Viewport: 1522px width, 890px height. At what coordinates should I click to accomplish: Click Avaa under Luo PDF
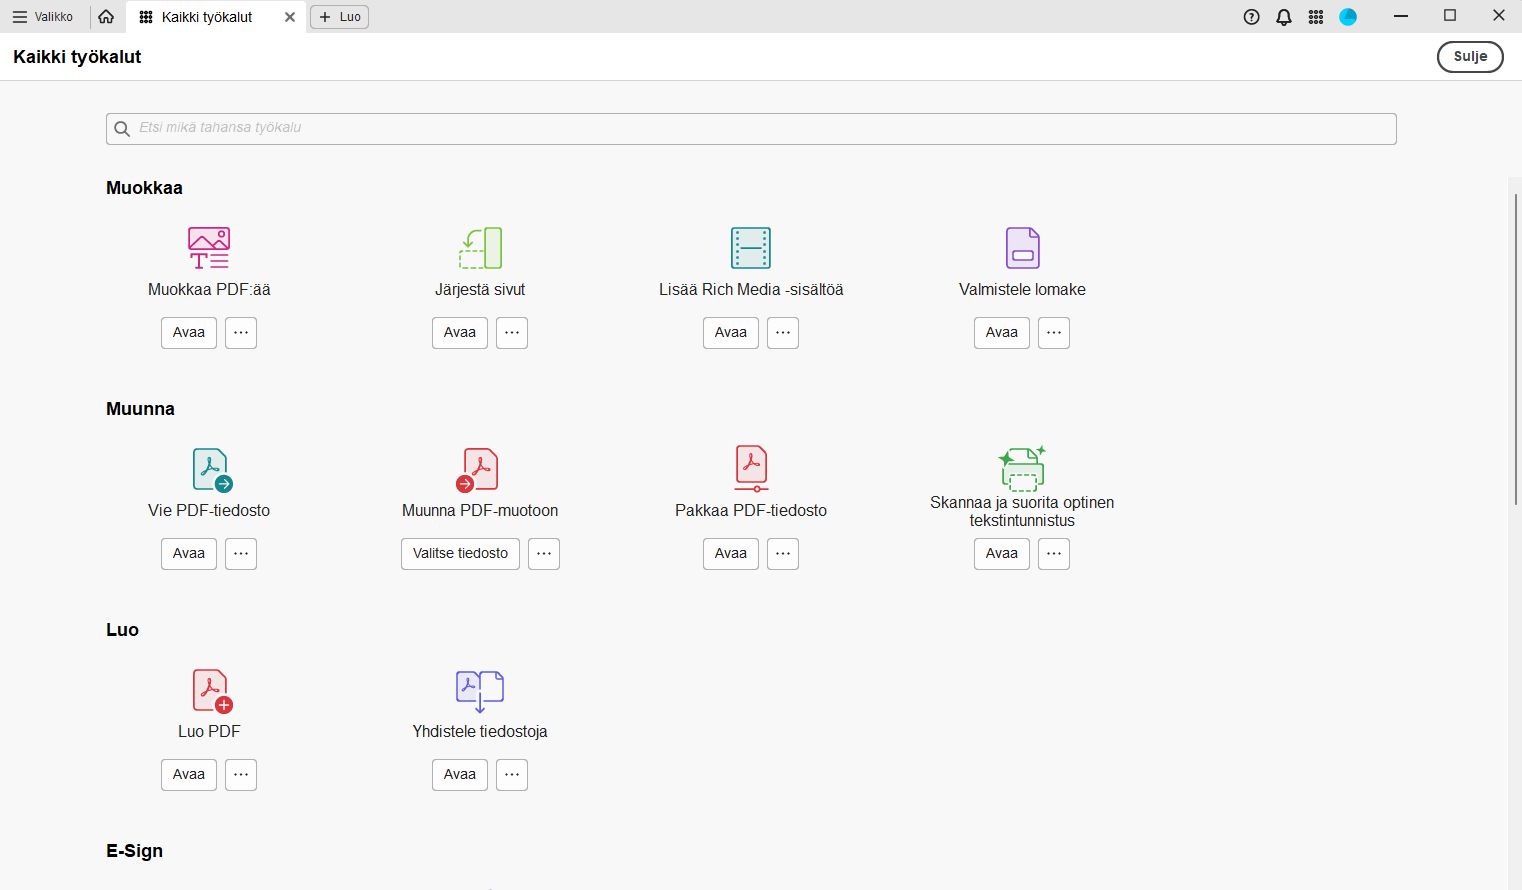pos(189,775)
